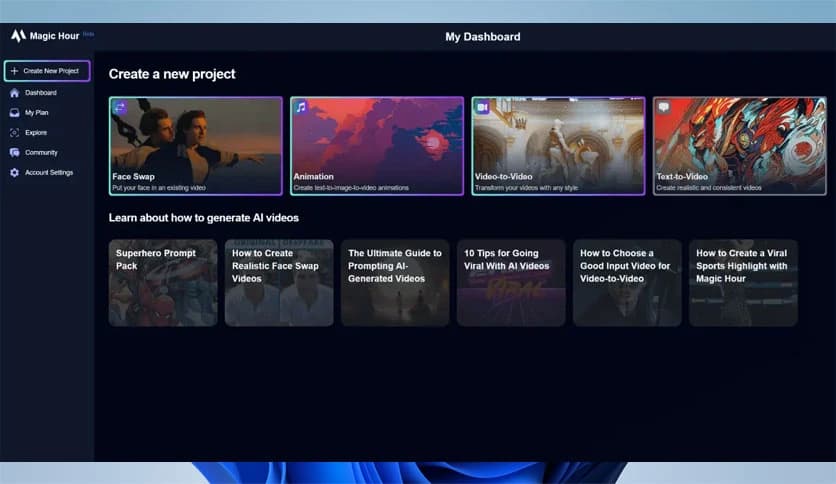Image resolution: width=836 pixels, height=484 pixels.
Task: Open the Superhero Prompt Pack article
Action: (163, 283)
